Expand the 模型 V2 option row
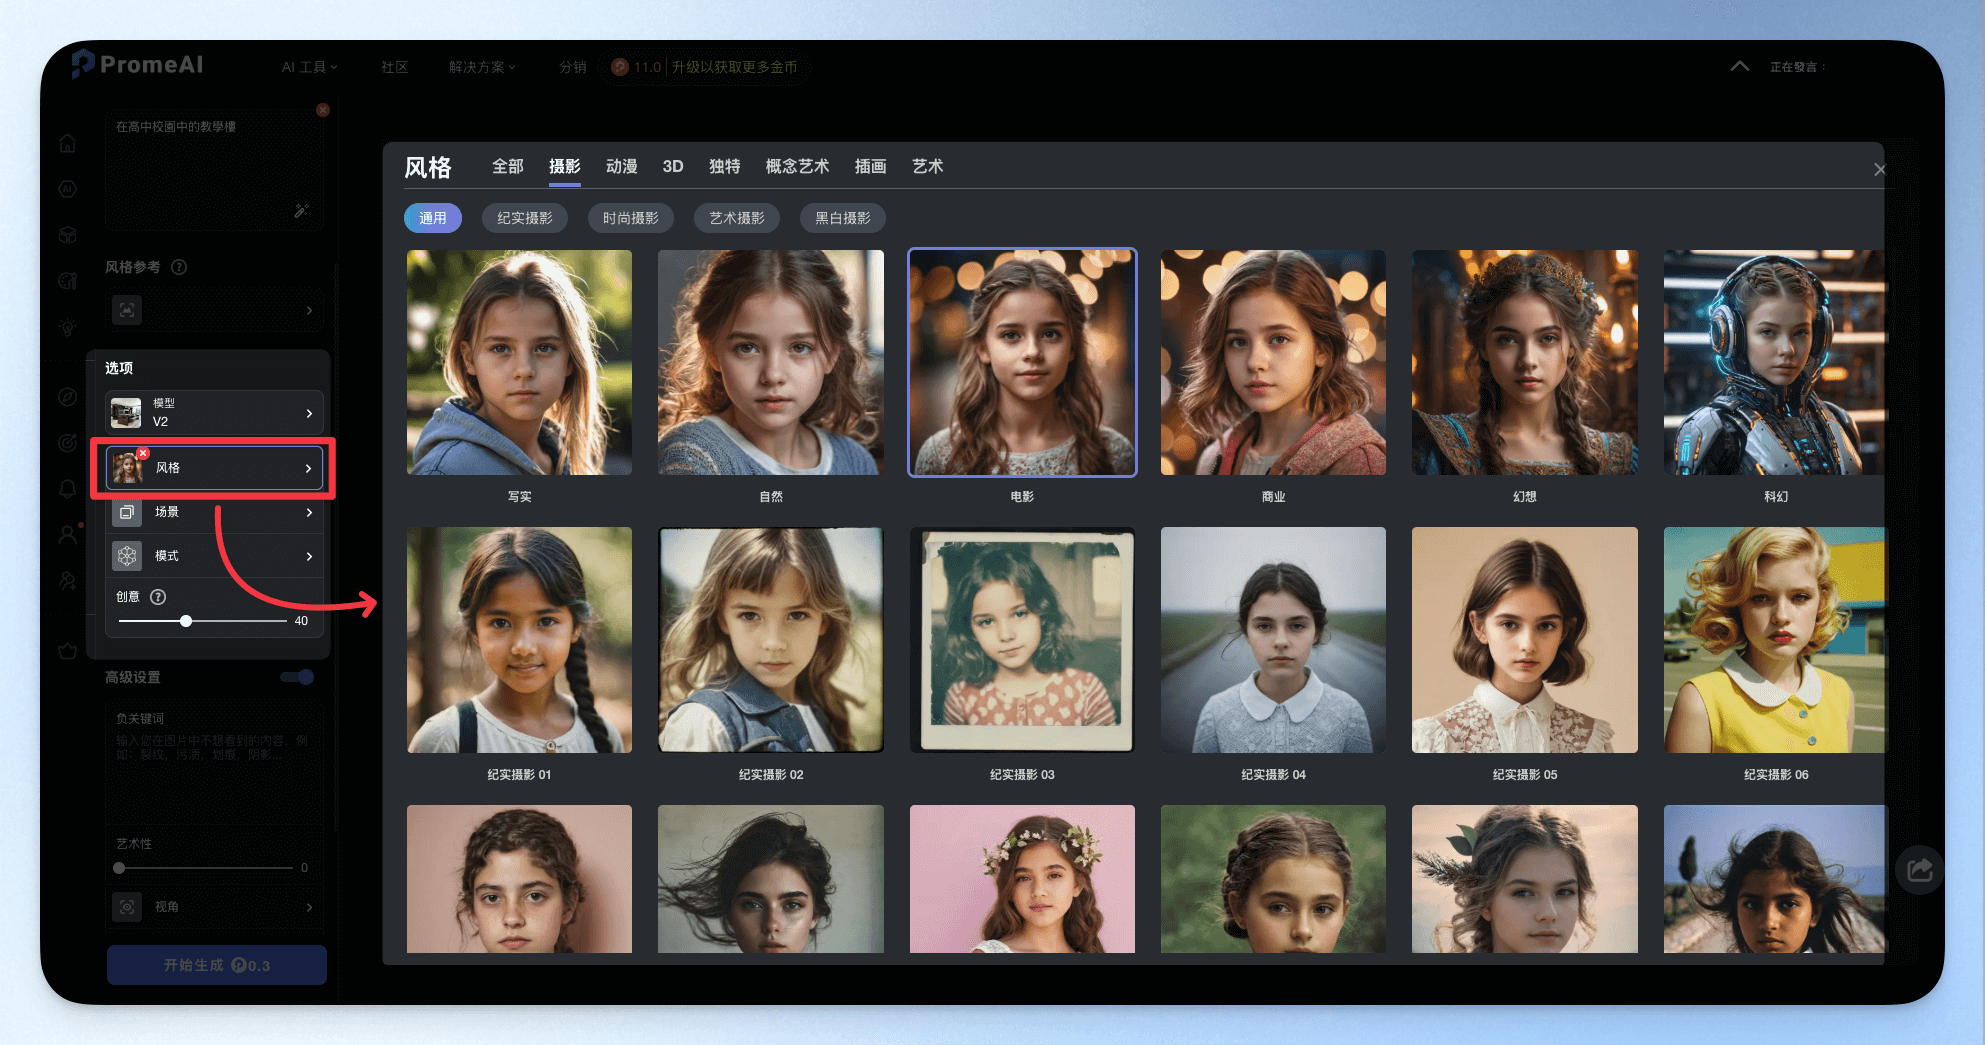Viewport: 1985px width, 1045px height. [x=215, y=412]
